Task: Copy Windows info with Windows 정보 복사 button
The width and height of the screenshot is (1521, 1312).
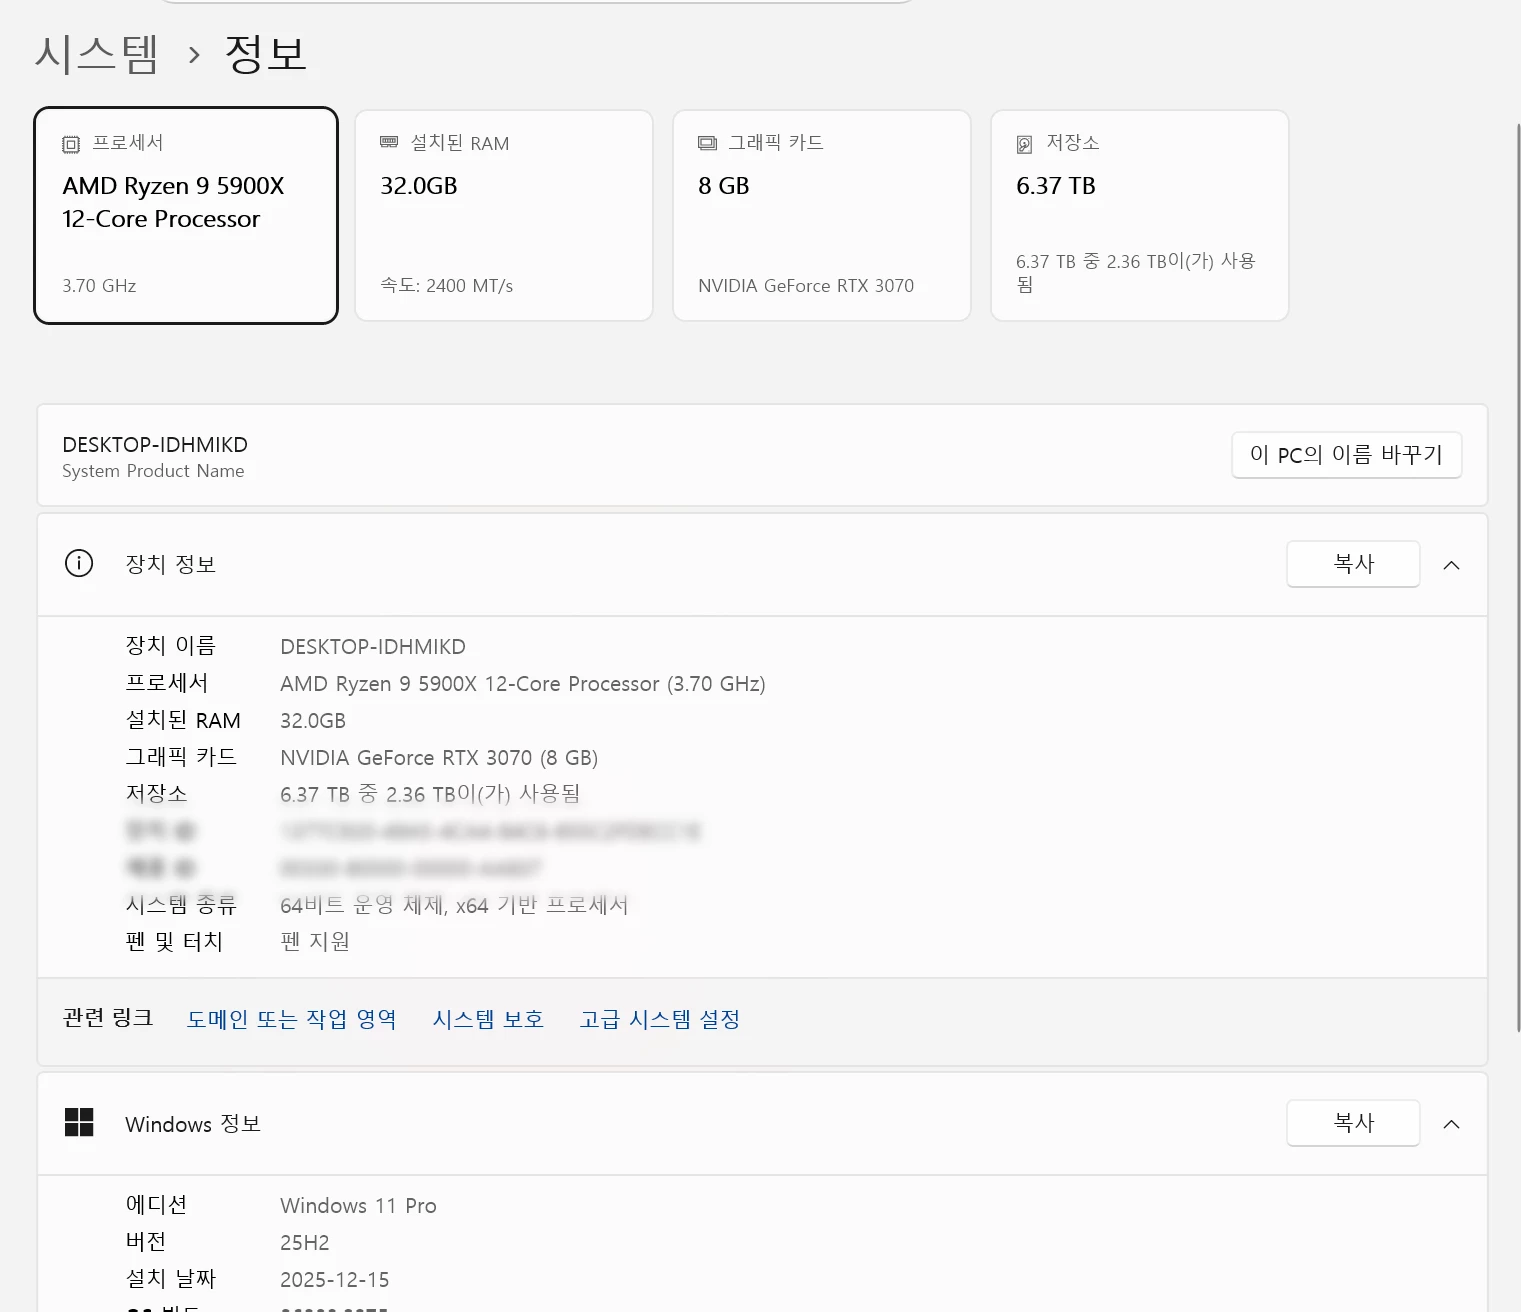Action: pyautogui.click(x=1353, y=1123)
